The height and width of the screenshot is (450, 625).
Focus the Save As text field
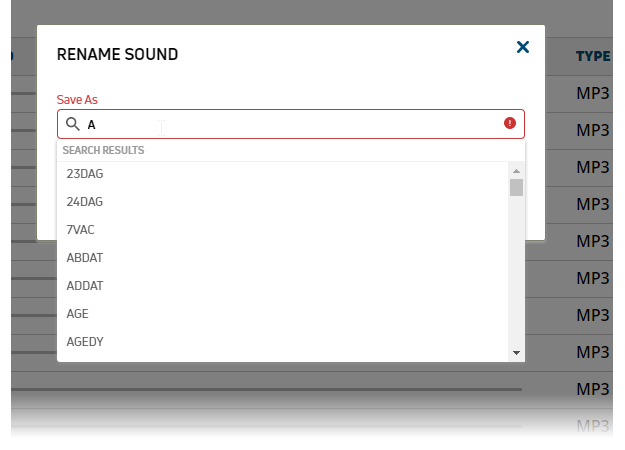[x=290, y=124]
